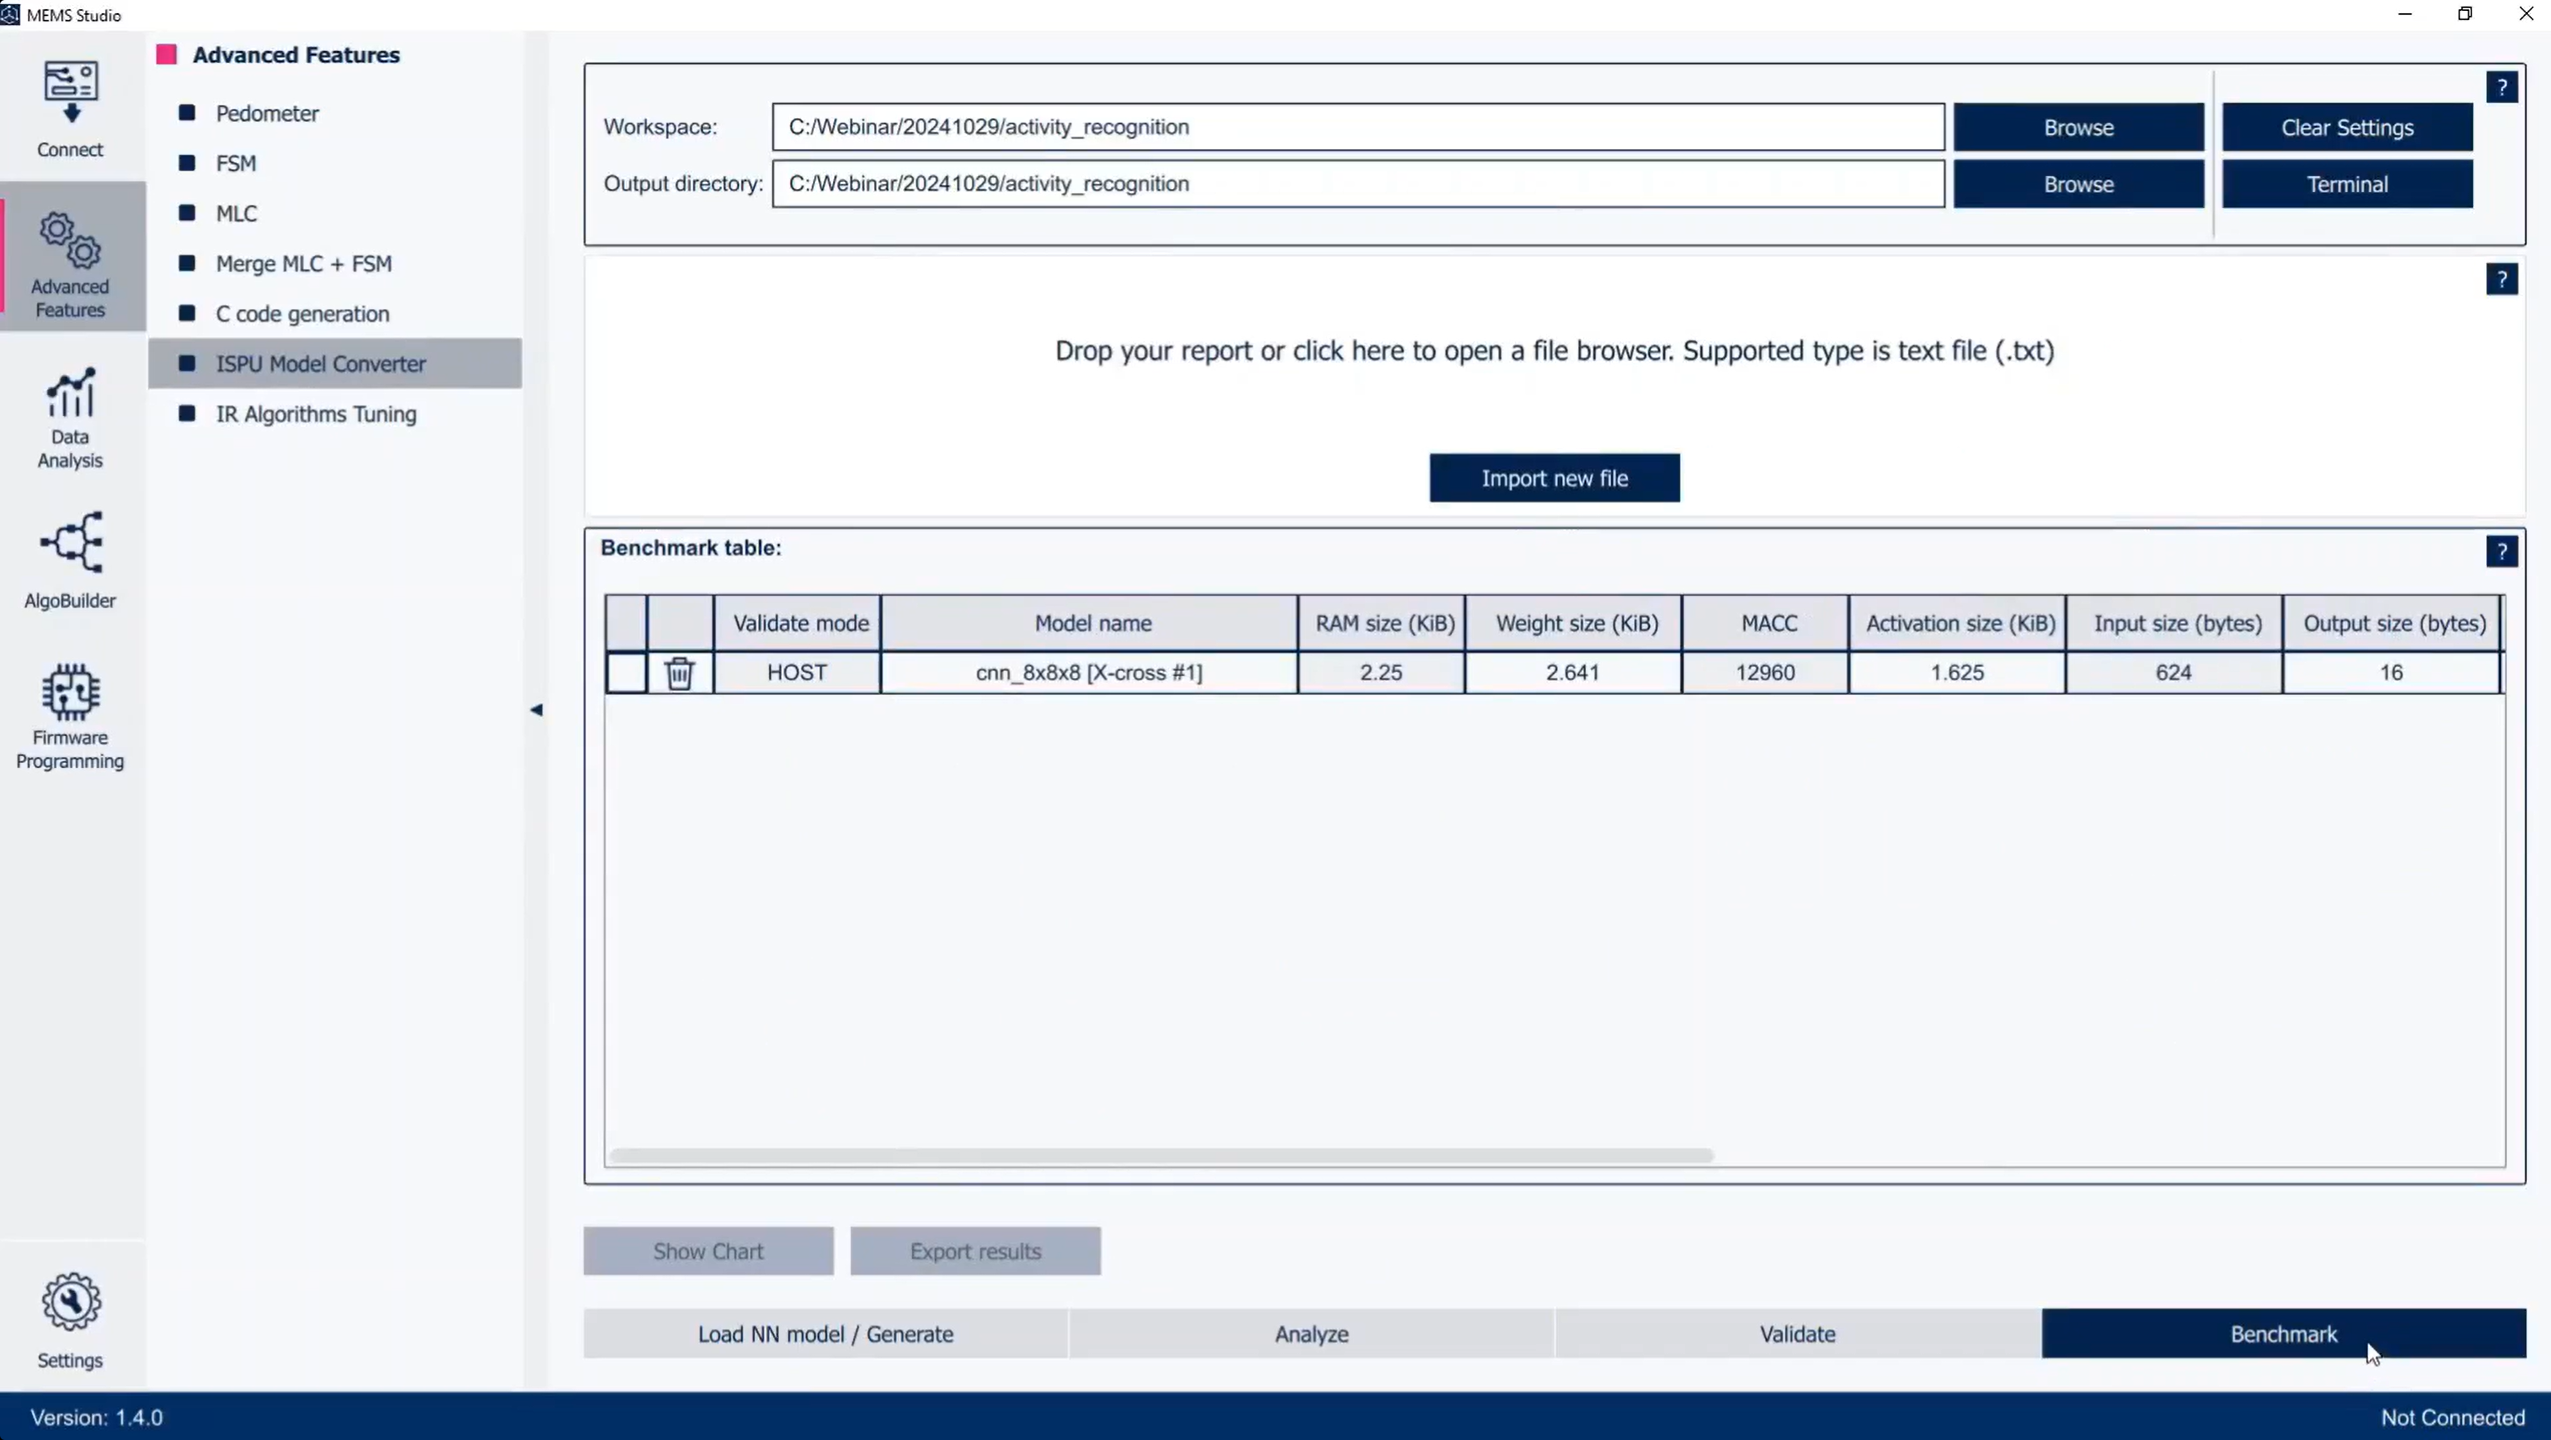Toggle the C code generation checkbox
This screenshot has height=1440, width=2551.
click(x=186, y=313)
